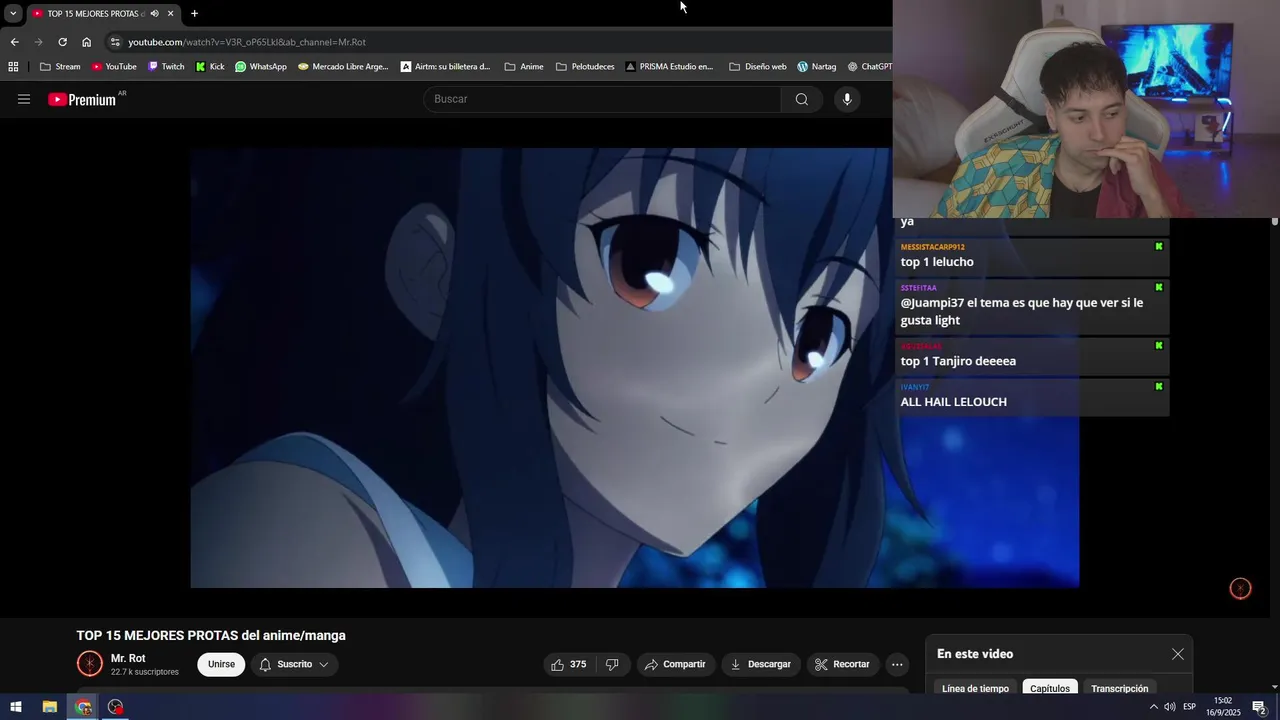This screenshot has height=720, width=1280.
Task: Click the 'top 1 Tanjiro deeeea' chat message
Action: pos(958,361)
